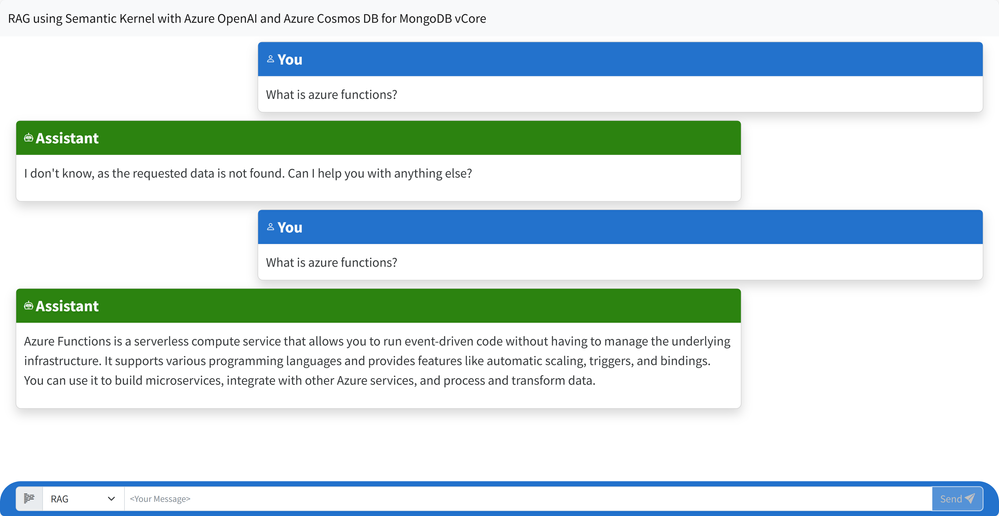Focus the Your Message input field
999x516 pixels.
tap(528, 499)
